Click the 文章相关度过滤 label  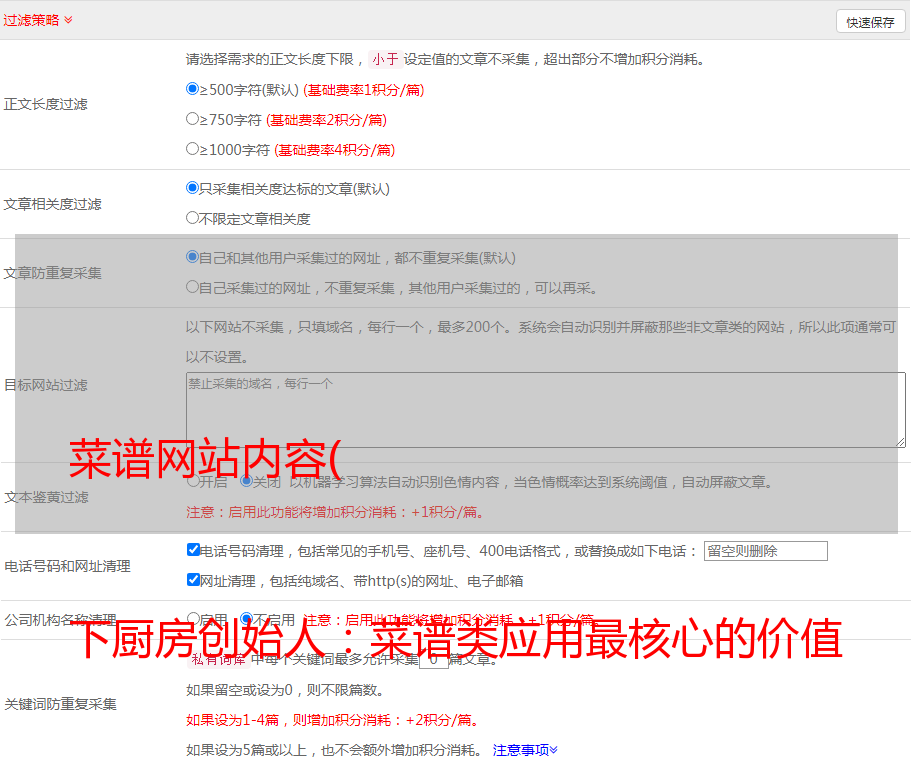pyautogui.click(x=52, y=204)
